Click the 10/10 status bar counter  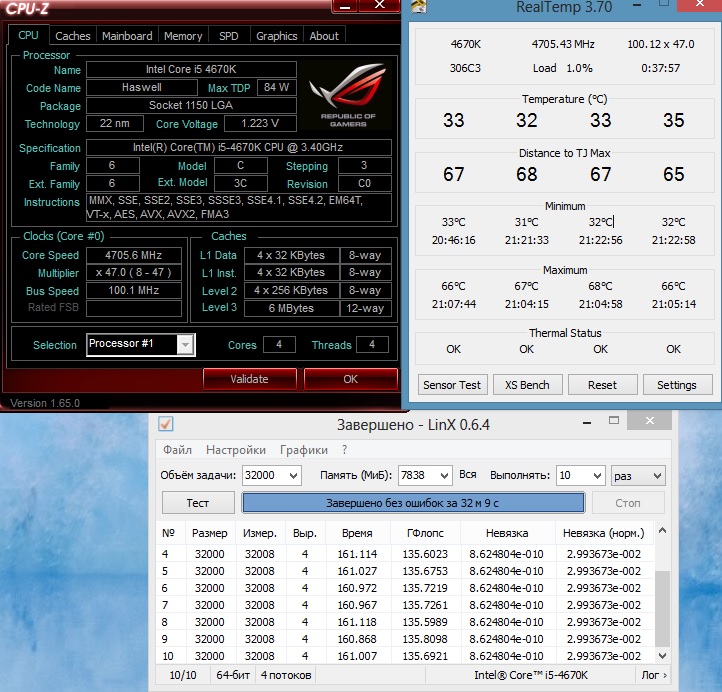click(x=183, y=675)
